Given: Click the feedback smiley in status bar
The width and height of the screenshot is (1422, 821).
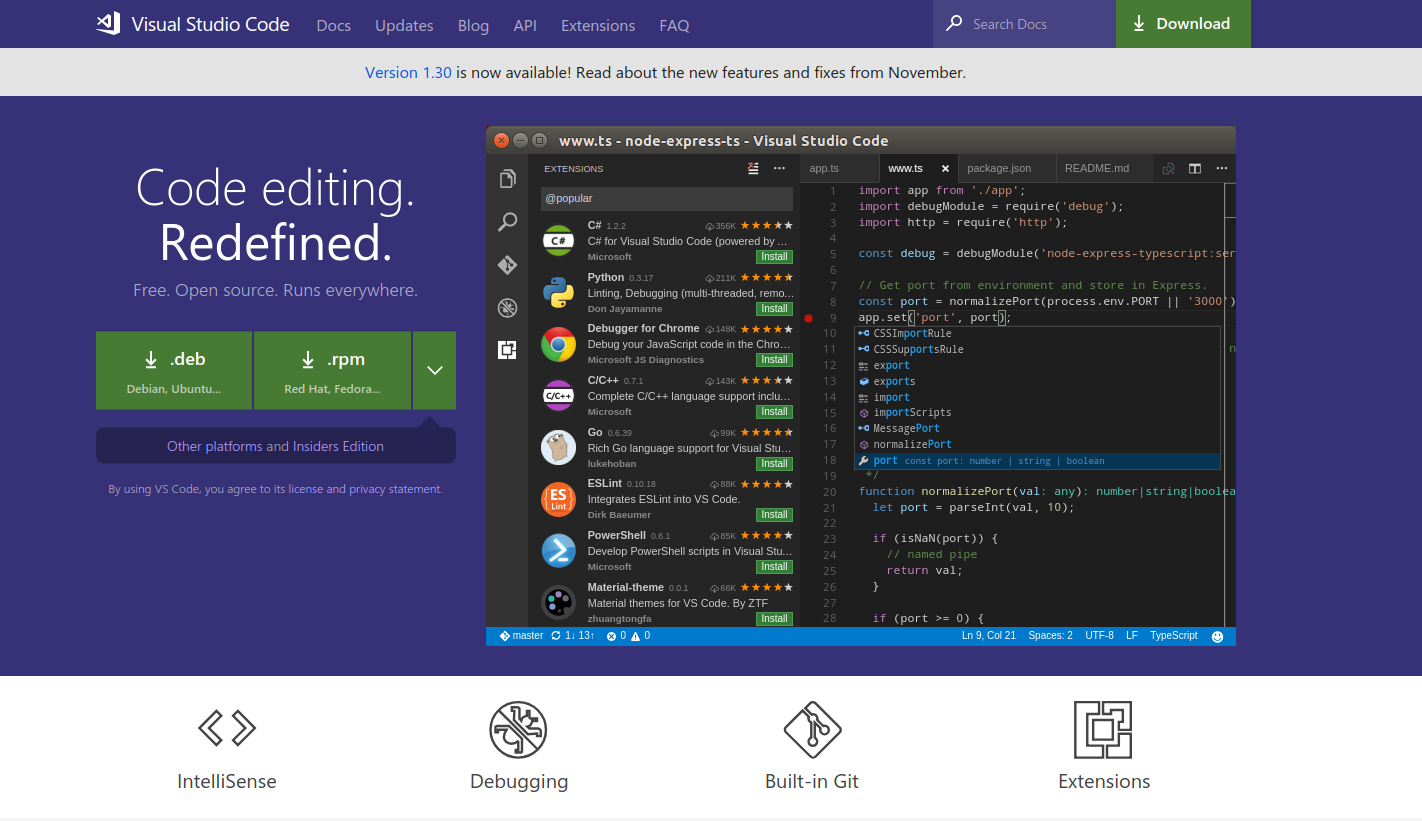Looking at the screenshot, I should tap(1217, 636).
